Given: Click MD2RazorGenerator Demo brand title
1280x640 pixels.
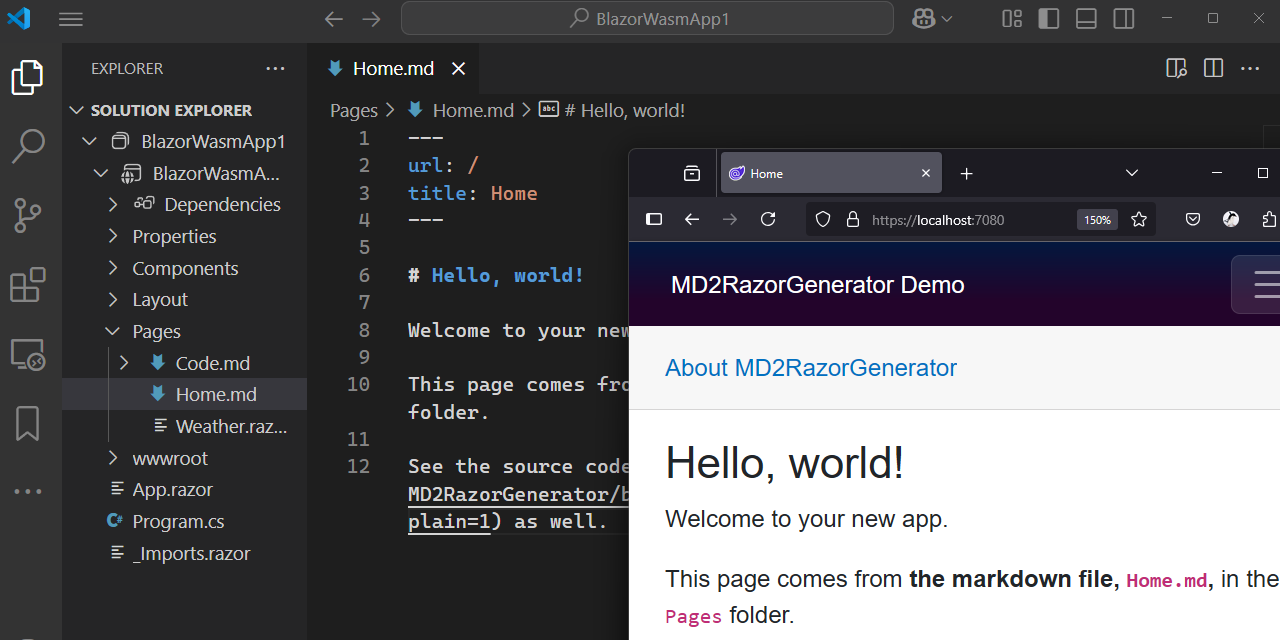Looking at the screenshot, I should 818,285.
